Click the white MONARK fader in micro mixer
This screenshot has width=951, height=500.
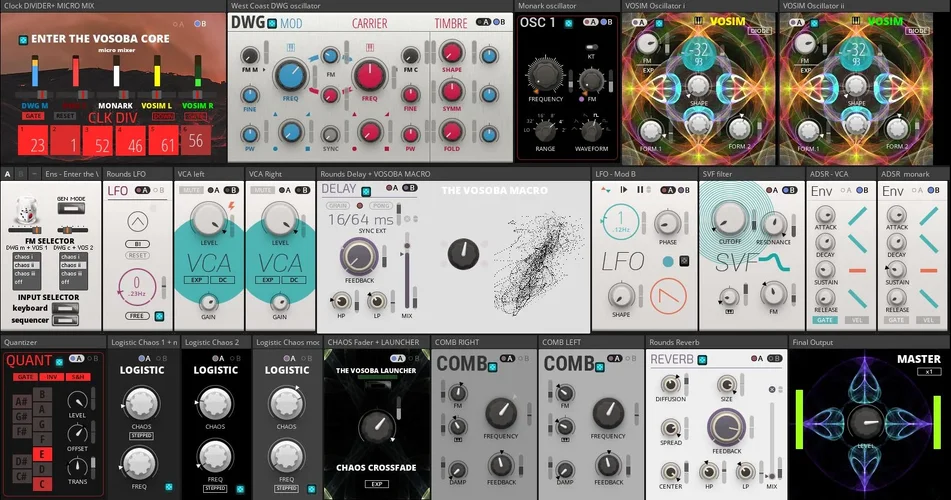point(116,73)
